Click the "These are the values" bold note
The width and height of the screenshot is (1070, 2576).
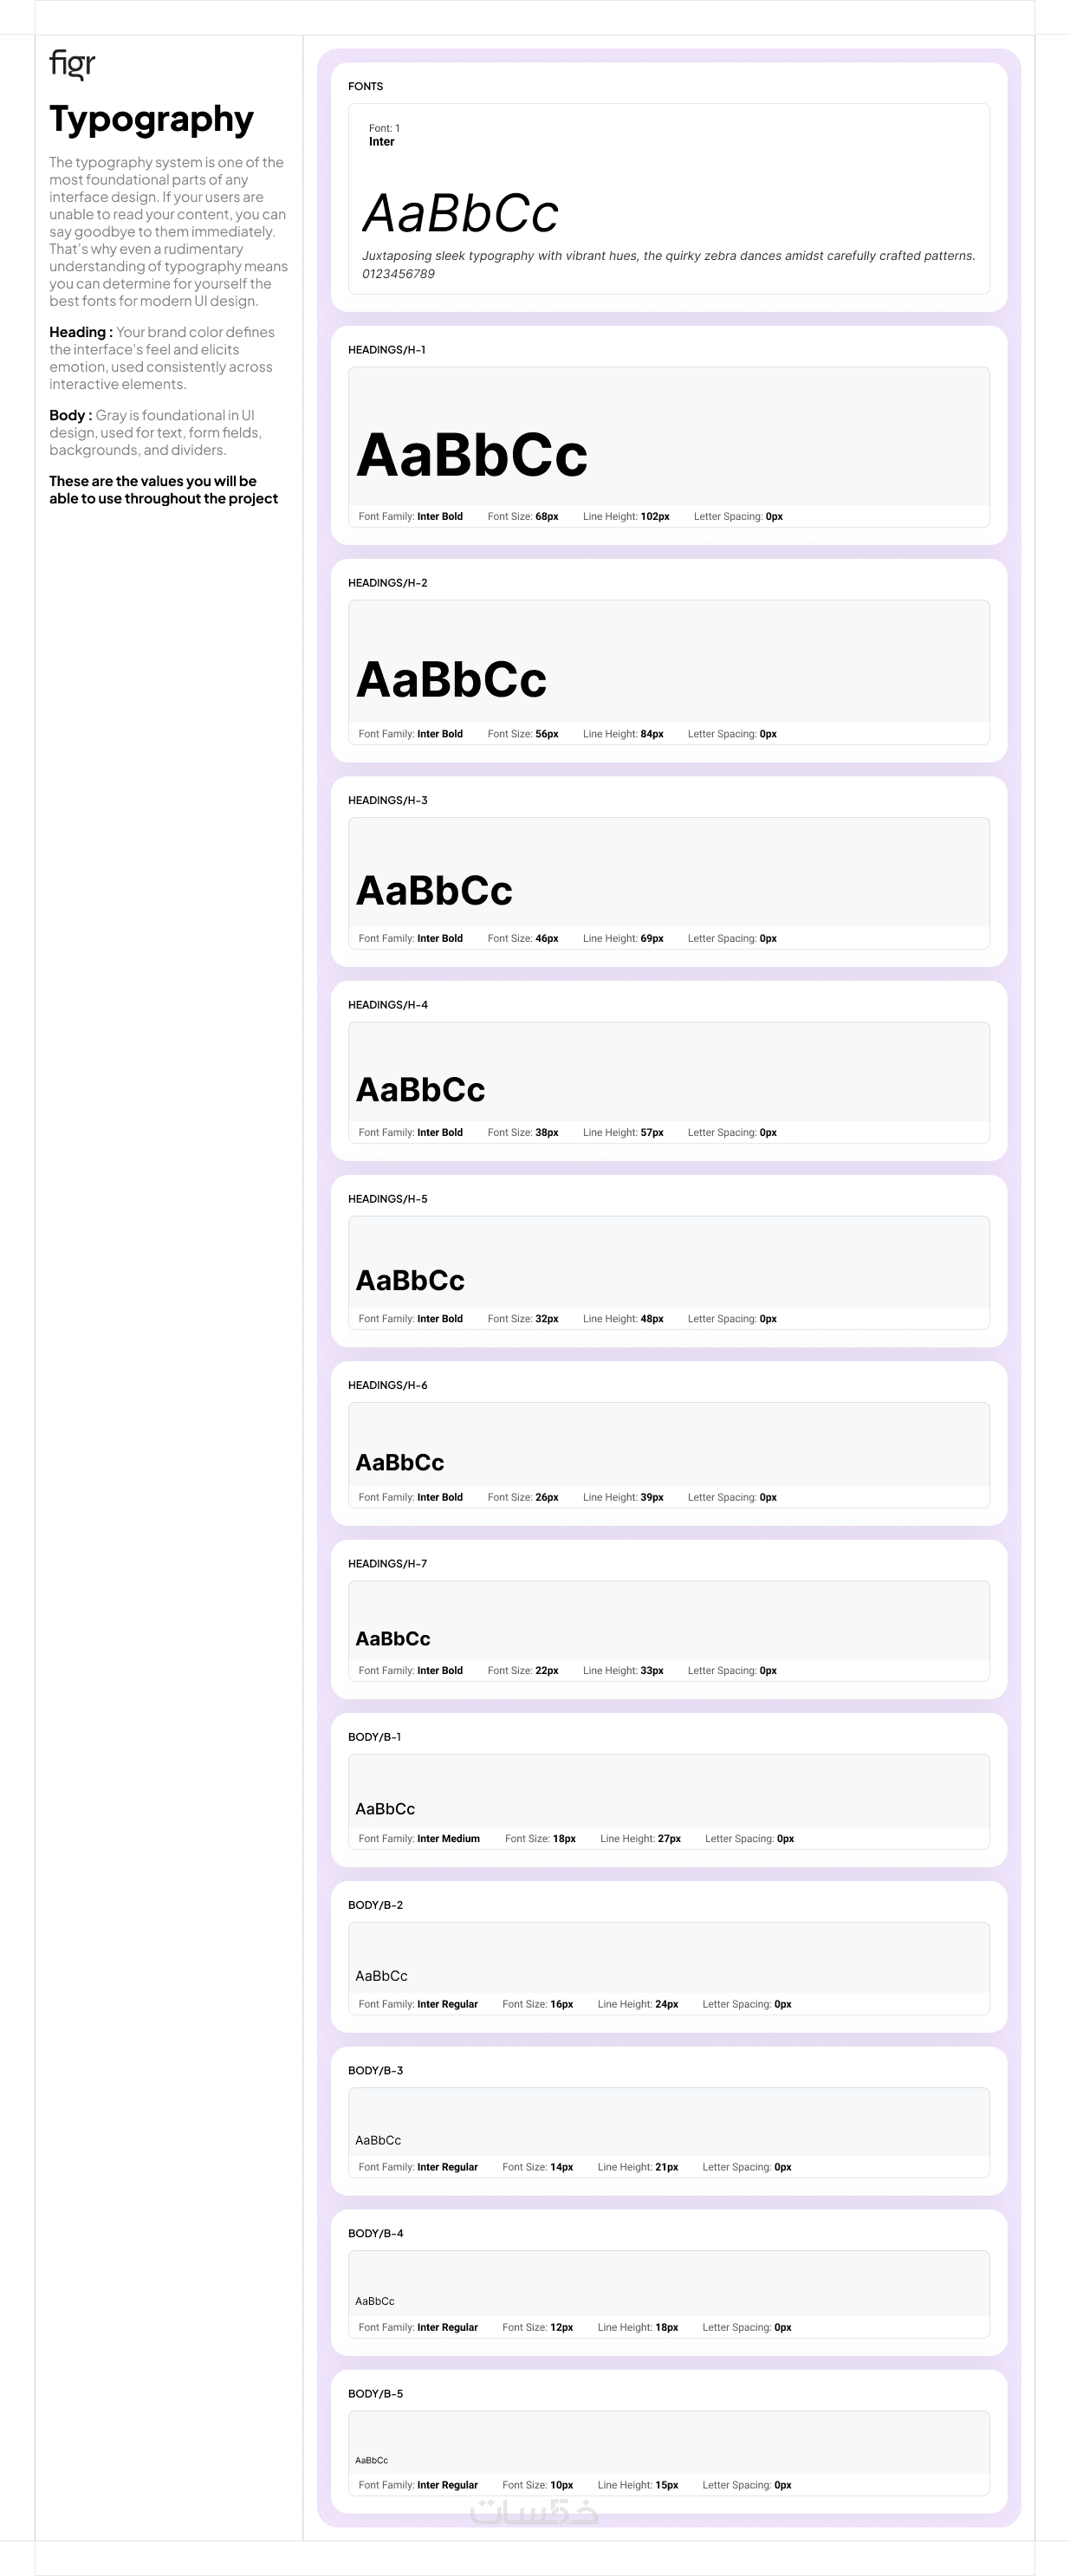pos(163,490)
